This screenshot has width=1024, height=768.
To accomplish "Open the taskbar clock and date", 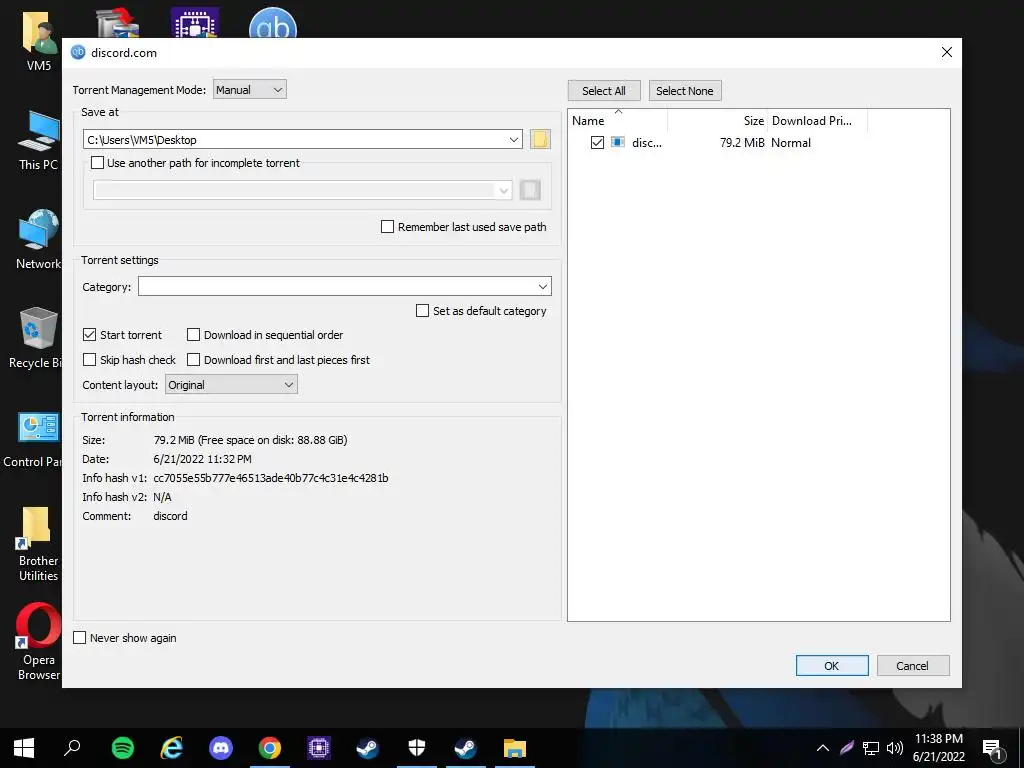I will (x=938, y=748).
